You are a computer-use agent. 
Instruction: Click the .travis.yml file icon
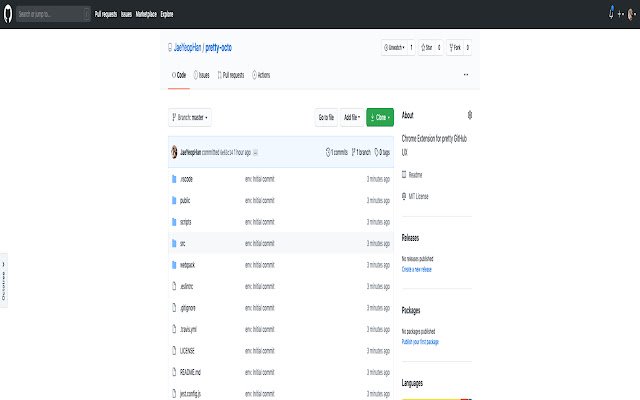click(x=174, y=329)
